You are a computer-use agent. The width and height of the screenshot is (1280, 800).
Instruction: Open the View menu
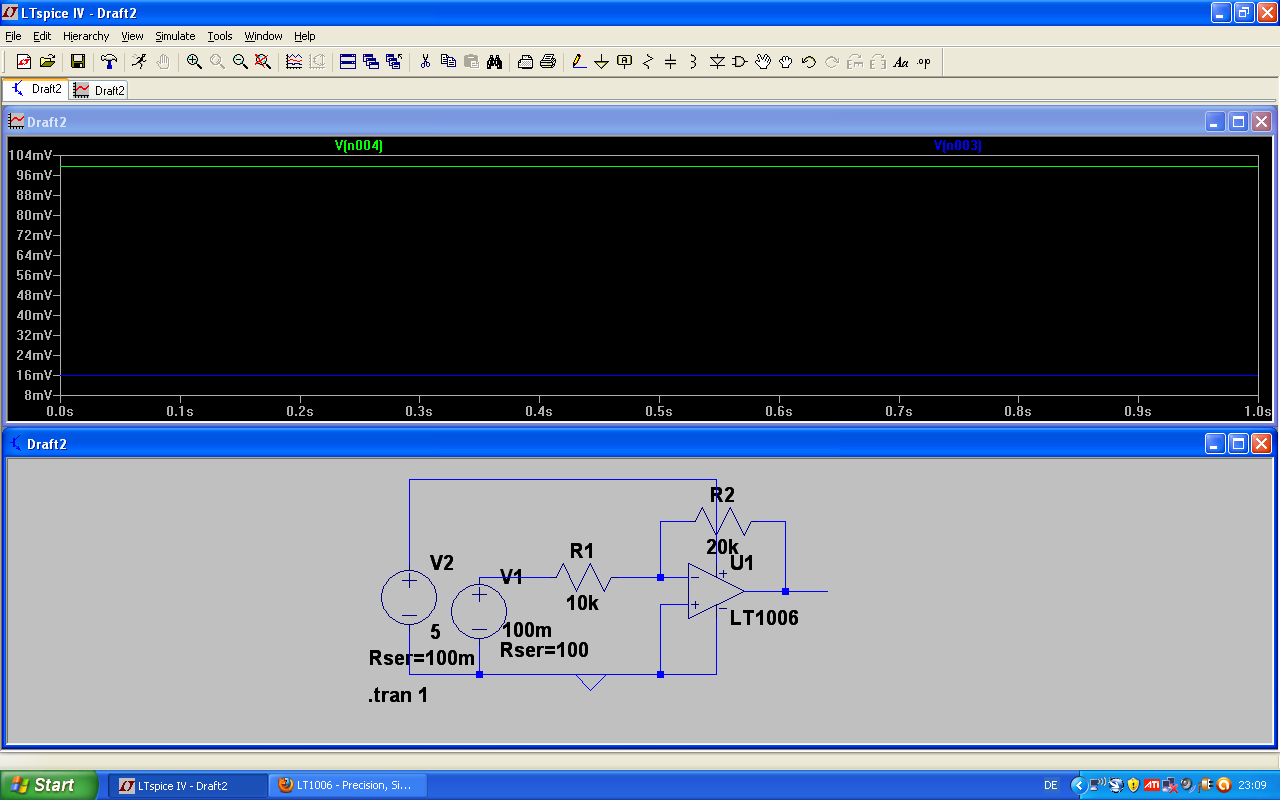coord(132,36)
